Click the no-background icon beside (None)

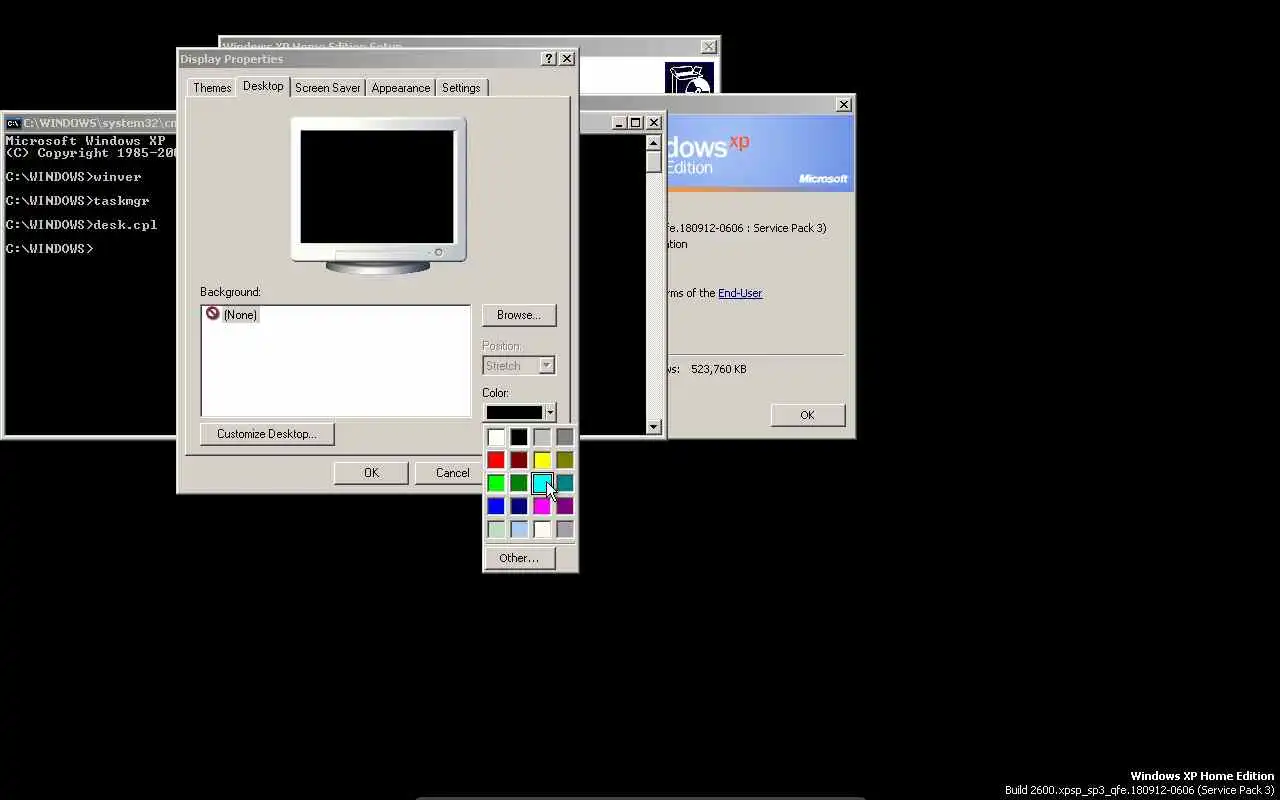pos(212,313)
